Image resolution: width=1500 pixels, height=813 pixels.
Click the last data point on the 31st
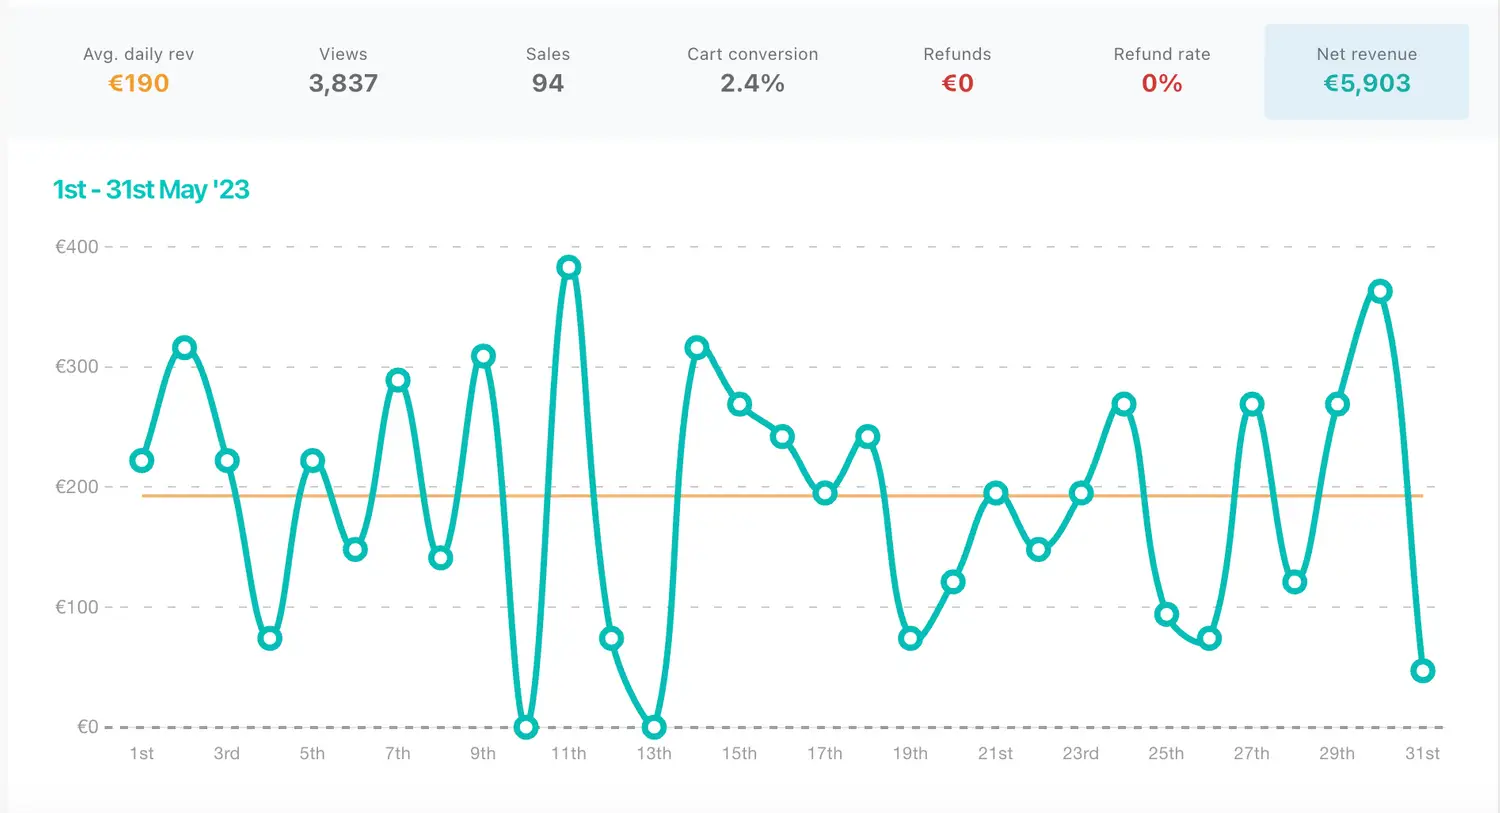pyautogui.click(x=1422, y=671)
